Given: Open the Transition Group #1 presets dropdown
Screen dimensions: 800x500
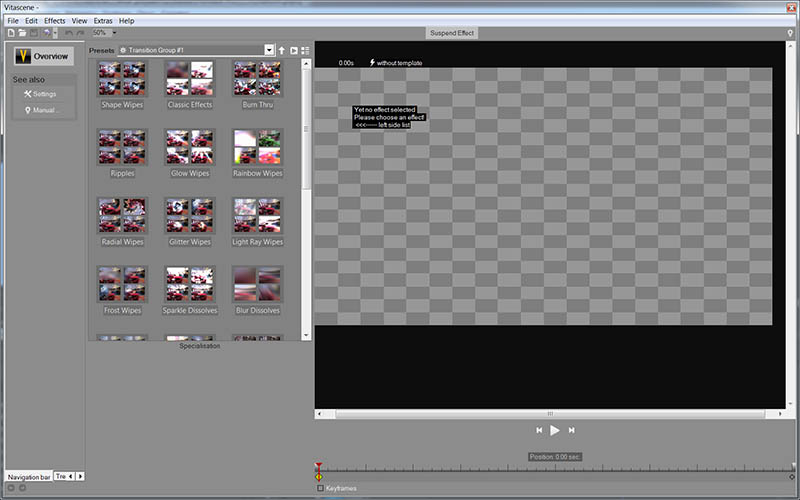Looking at the screenshot, I should pos(269,50).
